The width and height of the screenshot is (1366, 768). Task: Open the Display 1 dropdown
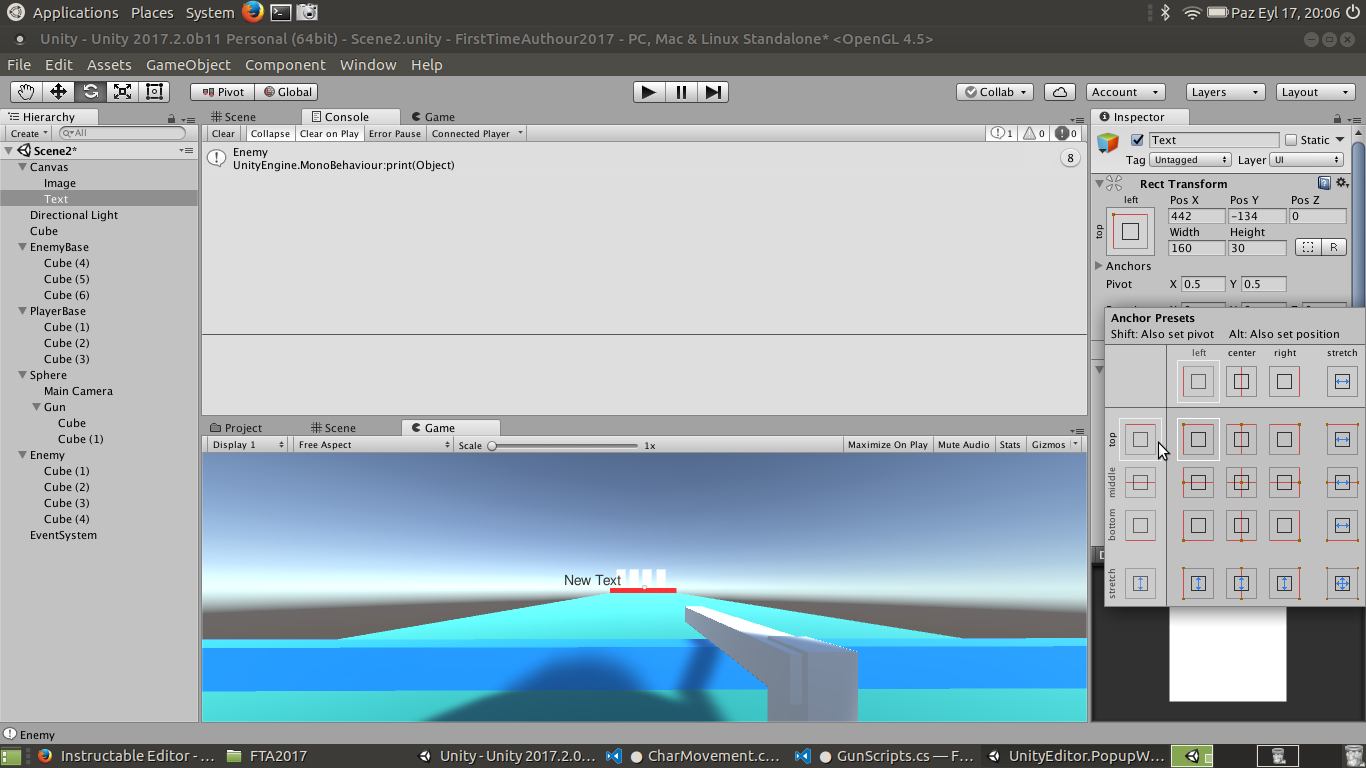coord(248,444)
